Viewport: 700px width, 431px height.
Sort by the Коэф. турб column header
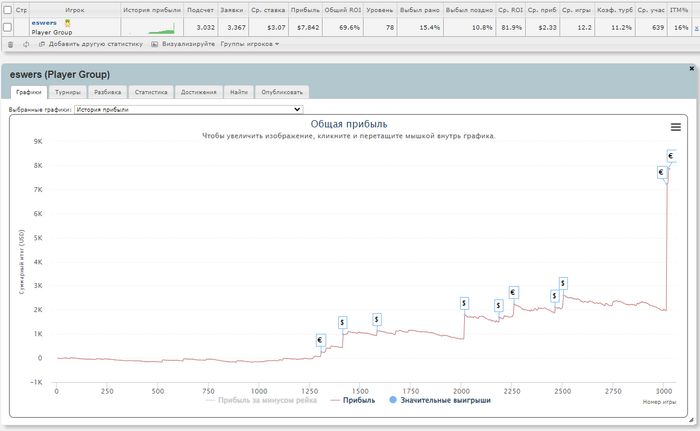(615, 10)
